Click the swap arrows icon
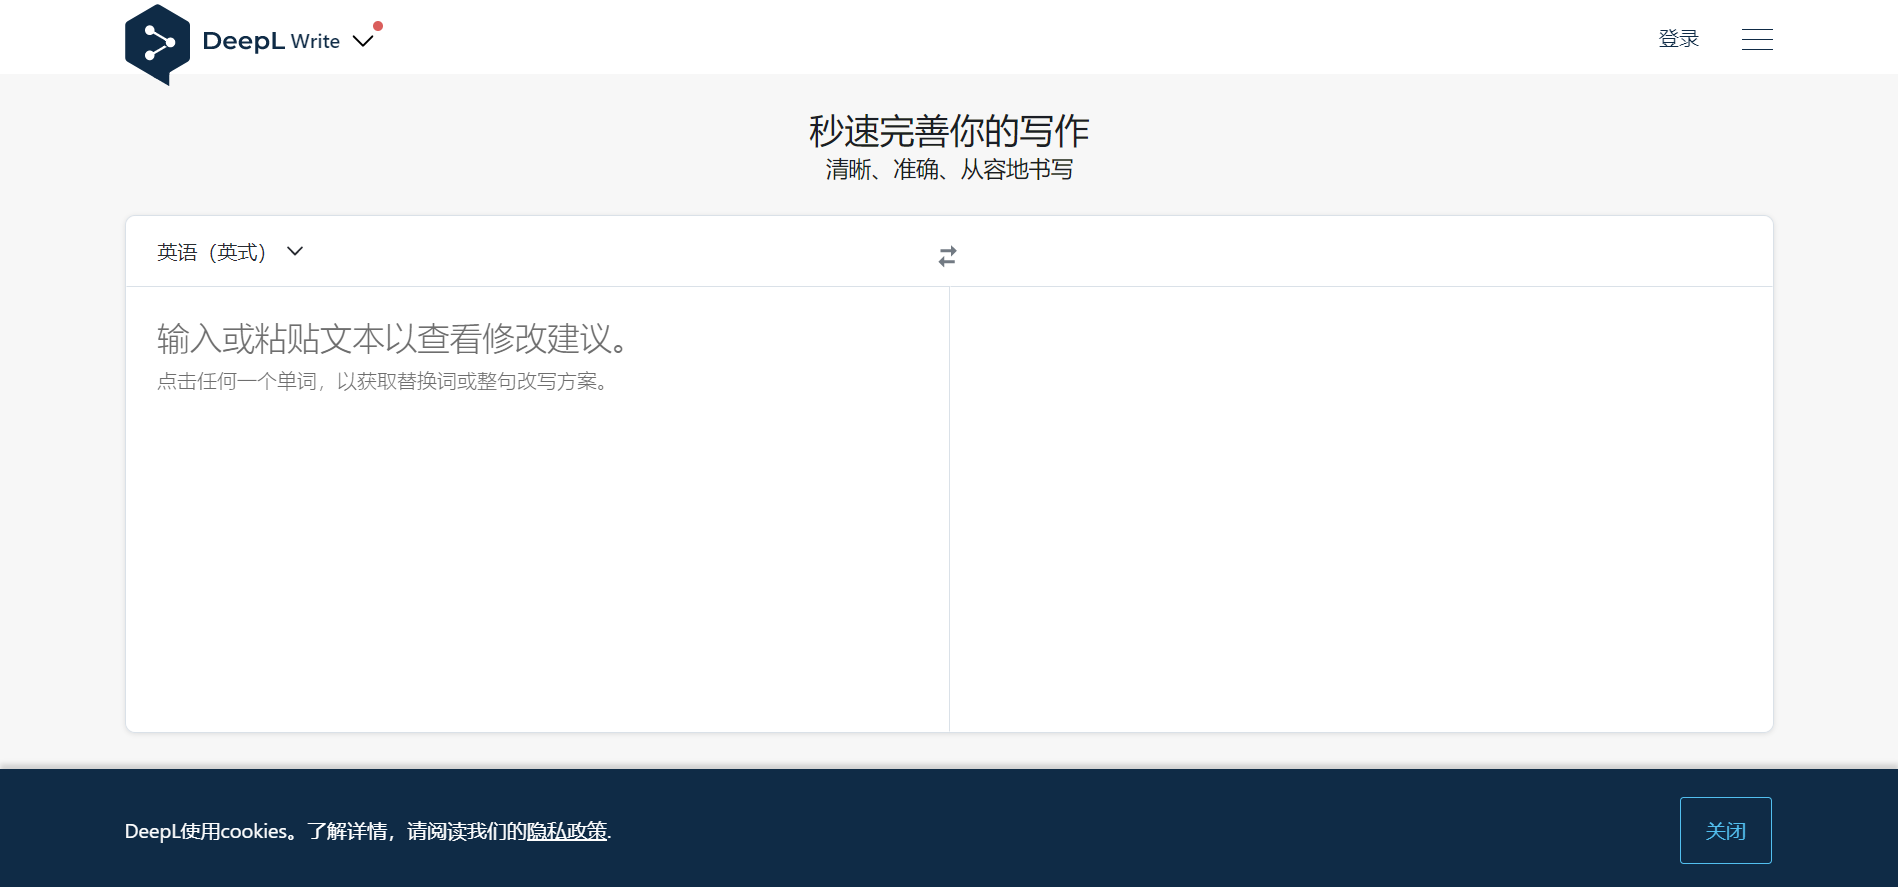Viewport: 1898px width, 887px height. pos(947,256)
